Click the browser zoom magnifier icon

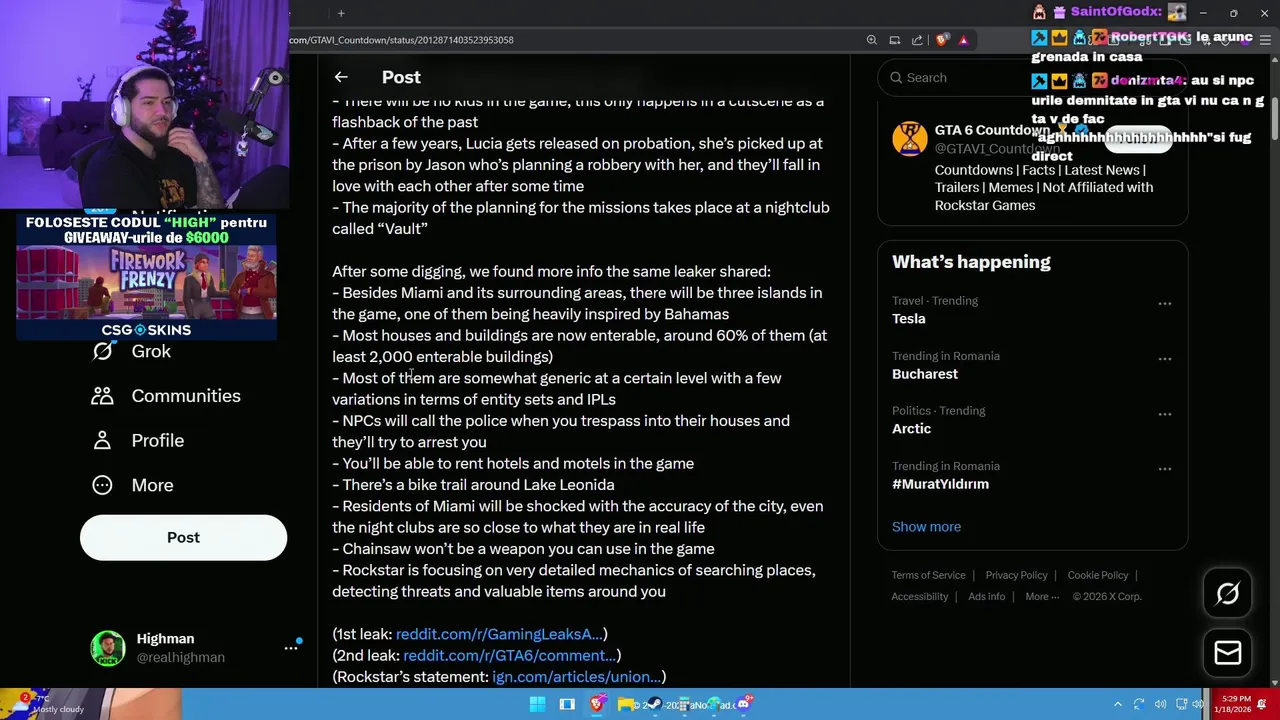coord(872,40)
